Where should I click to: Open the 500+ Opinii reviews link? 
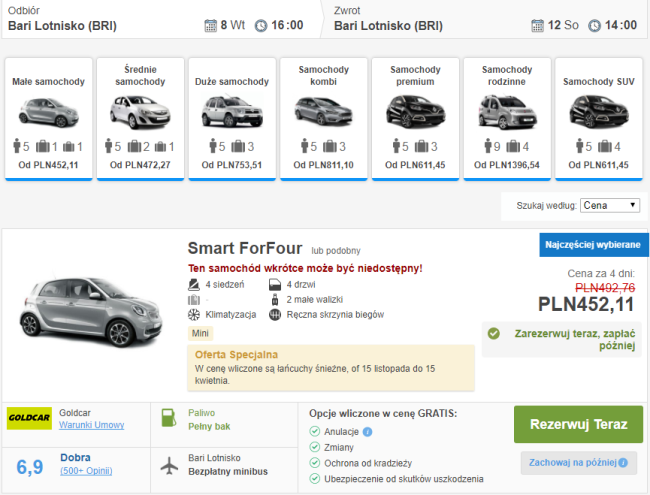tap(86, 471)
